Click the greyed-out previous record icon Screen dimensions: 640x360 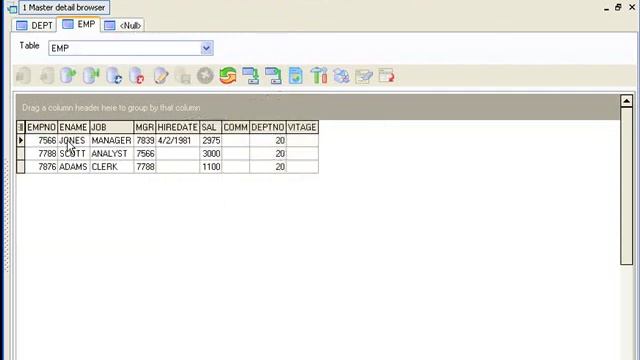click(x=47, y=76)
